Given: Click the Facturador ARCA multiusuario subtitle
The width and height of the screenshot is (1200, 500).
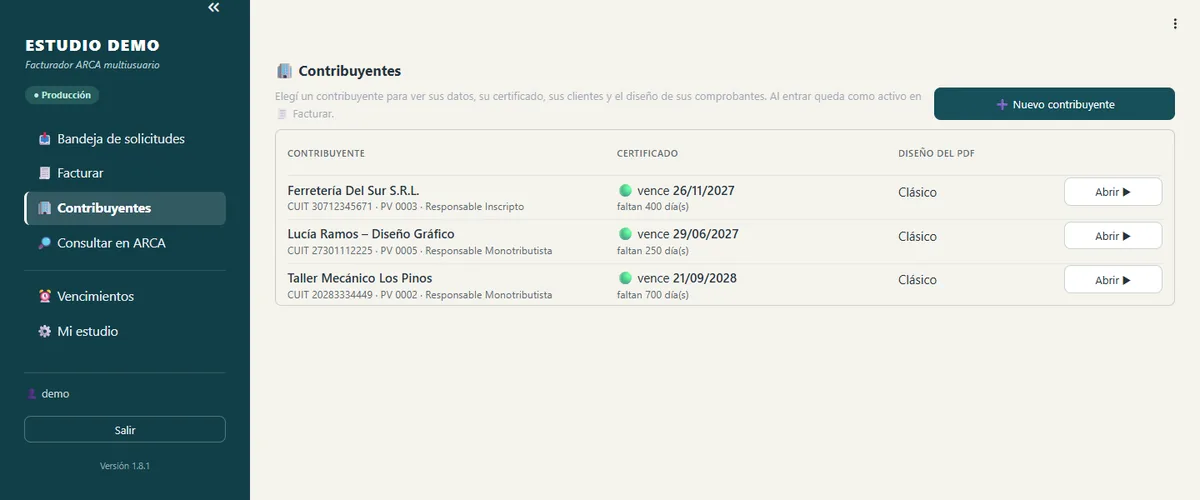Looking at the screenshot, I should click(x=92, y=65).
